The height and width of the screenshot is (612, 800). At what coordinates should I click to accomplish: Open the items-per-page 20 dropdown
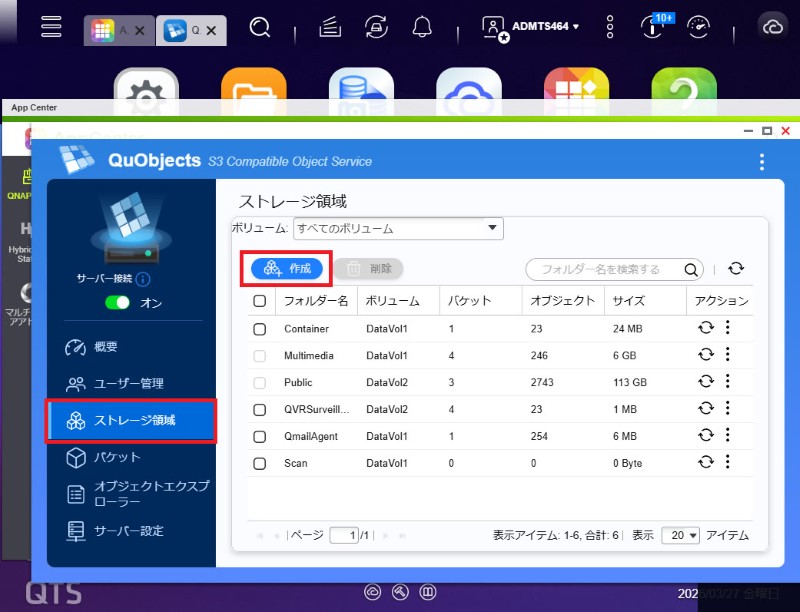tap(680, 536)
